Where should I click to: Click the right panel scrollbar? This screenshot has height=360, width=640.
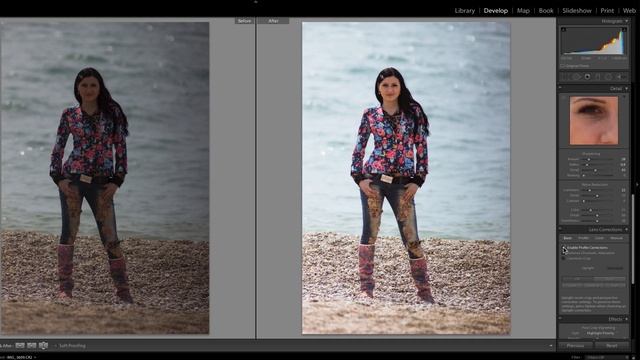click(x=633, y=239)
